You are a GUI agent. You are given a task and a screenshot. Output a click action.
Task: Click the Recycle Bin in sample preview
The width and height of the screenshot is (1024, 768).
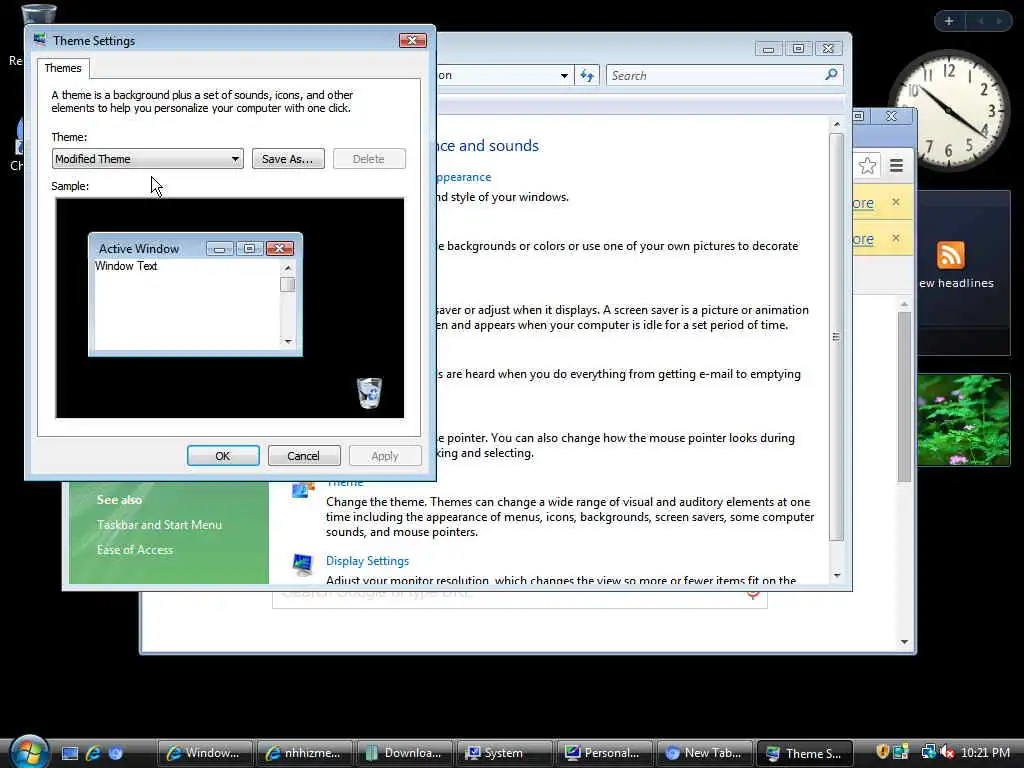[x=369, y=392]
